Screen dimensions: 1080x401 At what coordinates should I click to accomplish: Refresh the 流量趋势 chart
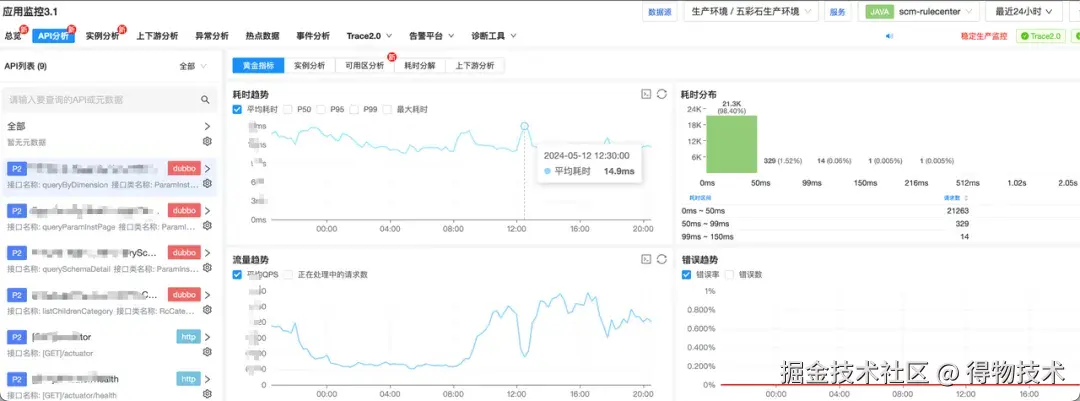[x=661, y=259]
